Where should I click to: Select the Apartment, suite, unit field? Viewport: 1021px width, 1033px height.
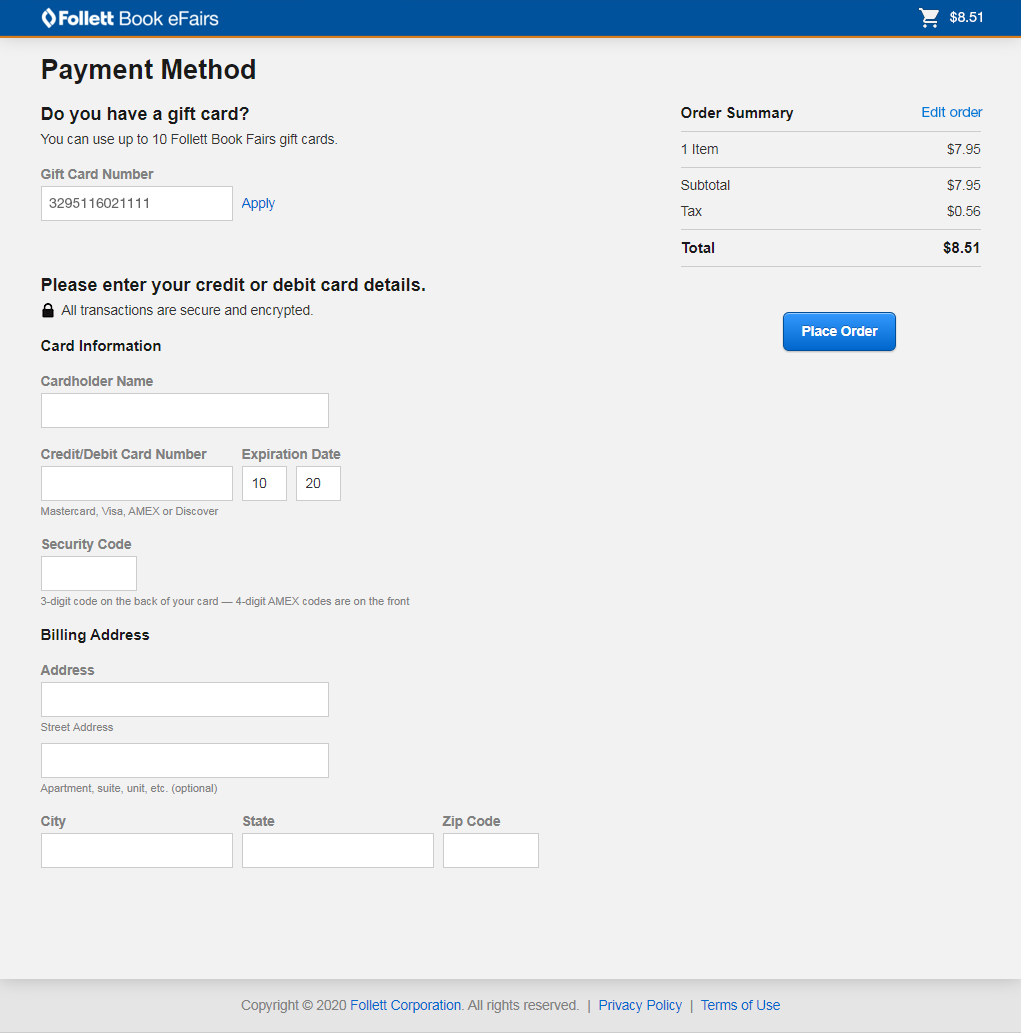(184, 760)
